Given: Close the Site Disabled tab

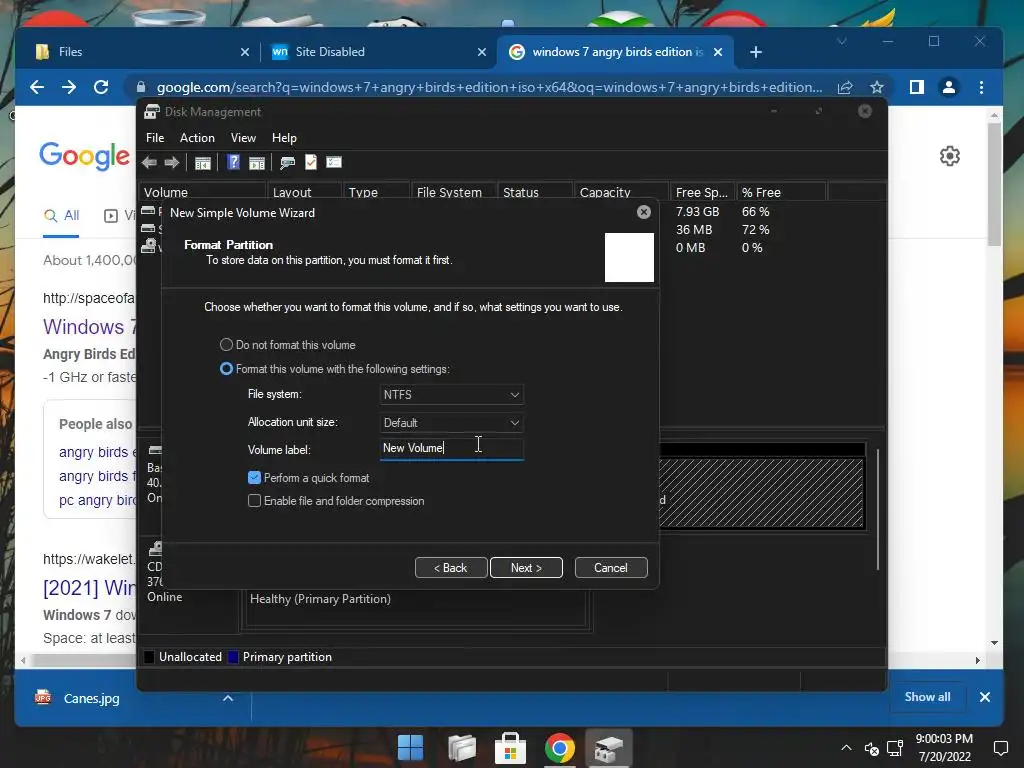Looking at the screenshot, I should [x=481, y=52].
